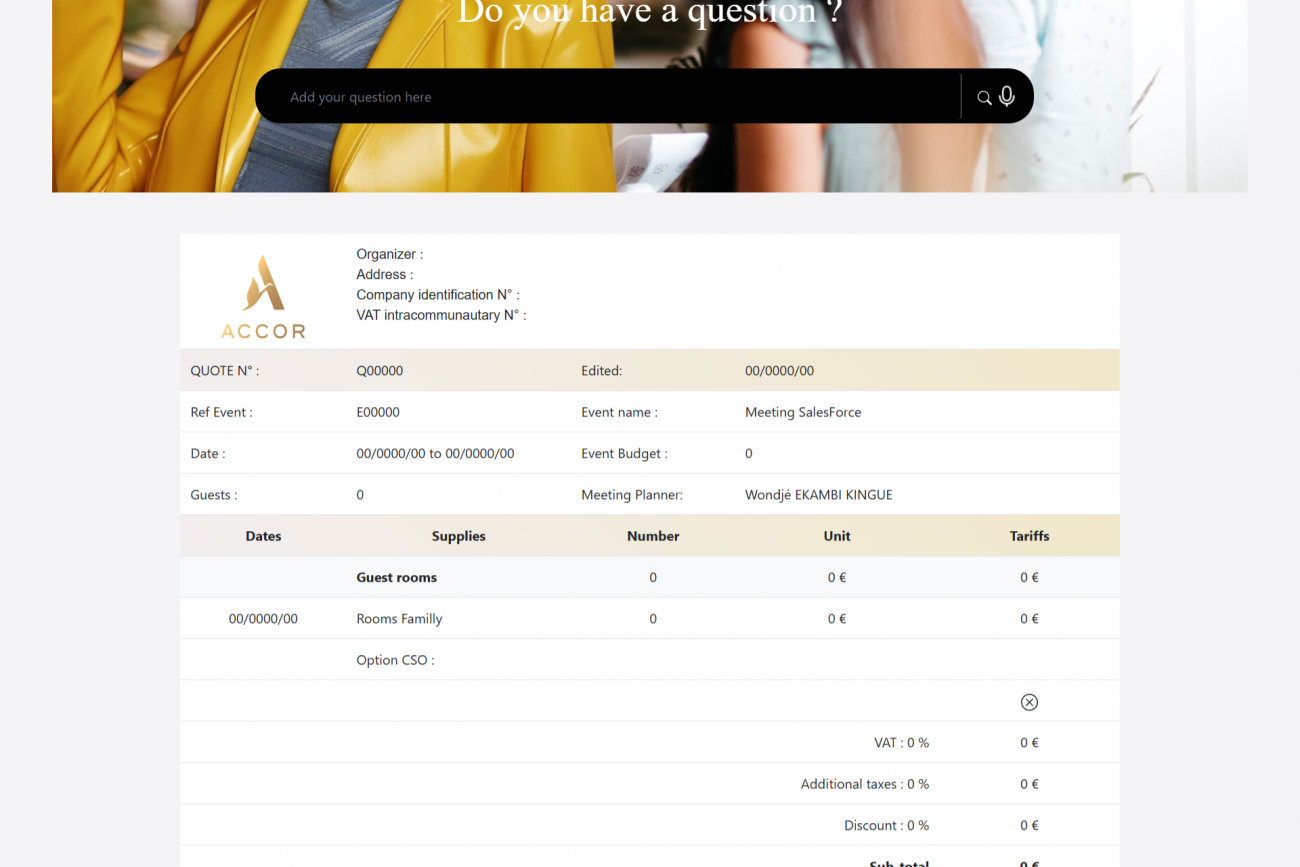Image resolution: width=1300 pixels, height=867 pixels.
Task: Select the 'Guest rooms' row label
Action: pos(397,578)
